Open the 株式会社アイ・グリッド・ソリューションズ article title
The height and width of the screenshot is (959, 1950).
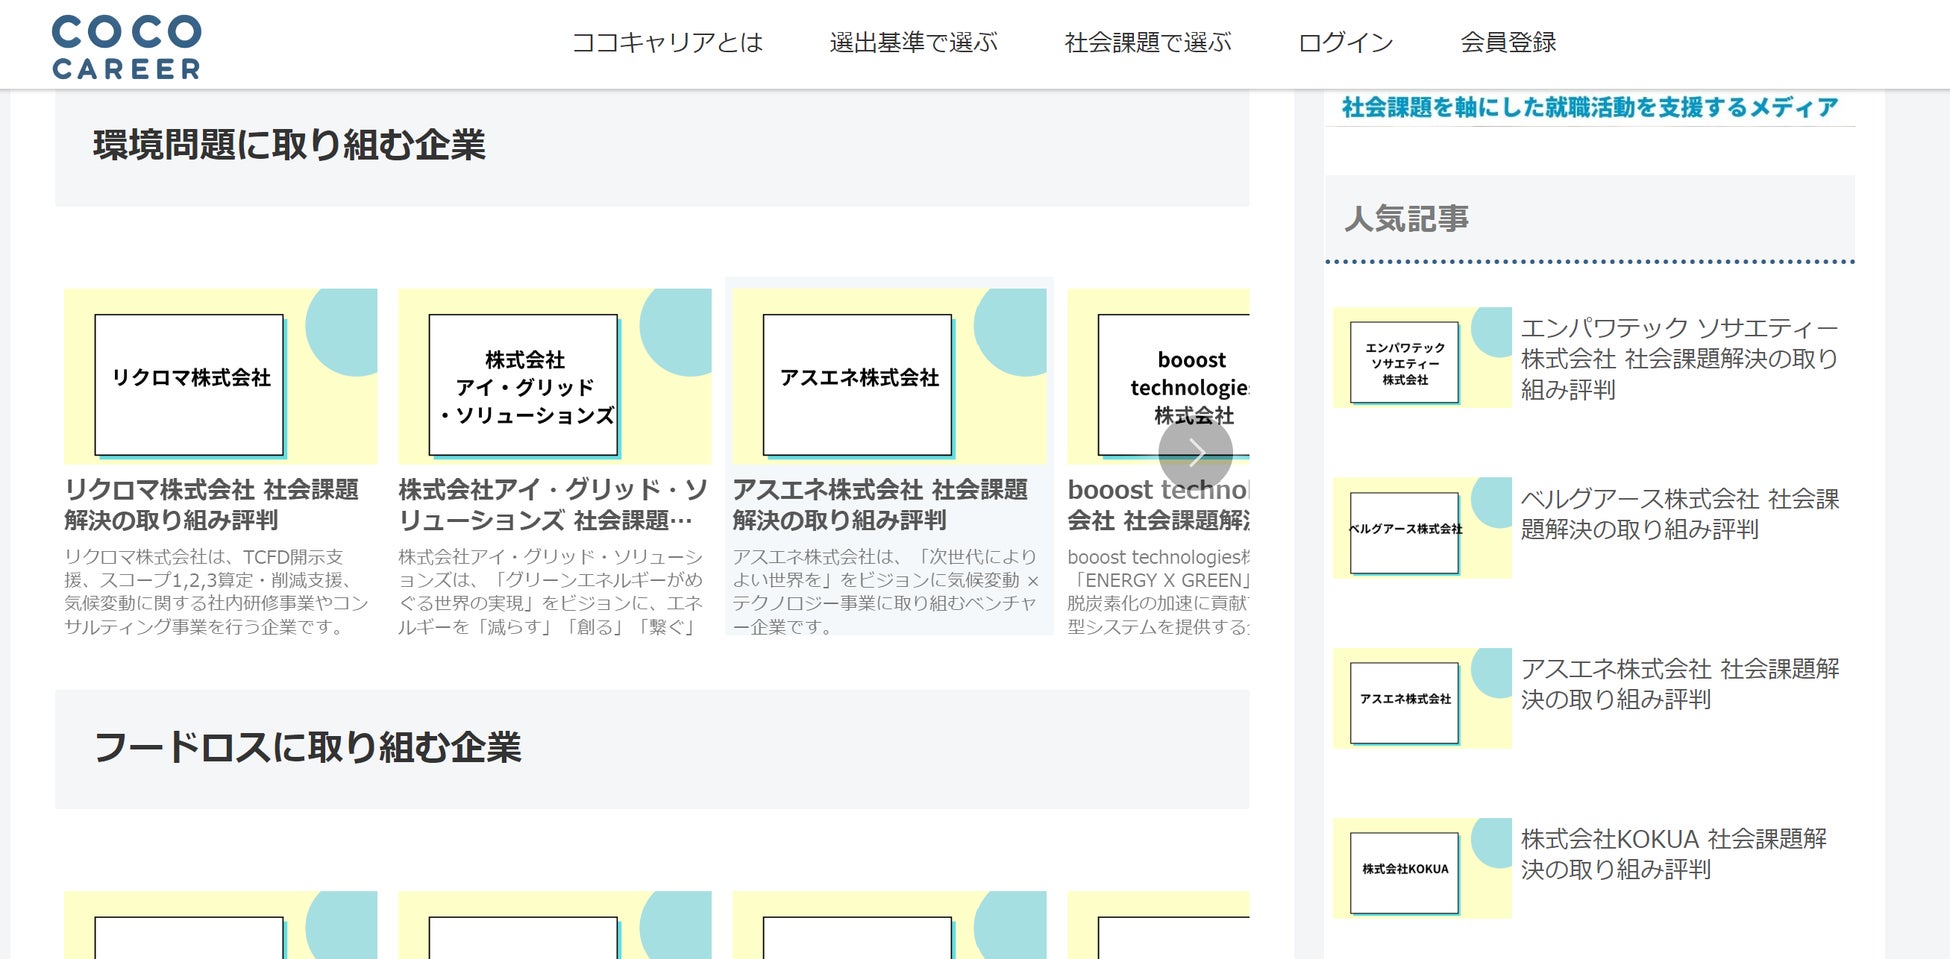(x=553, y=505)
